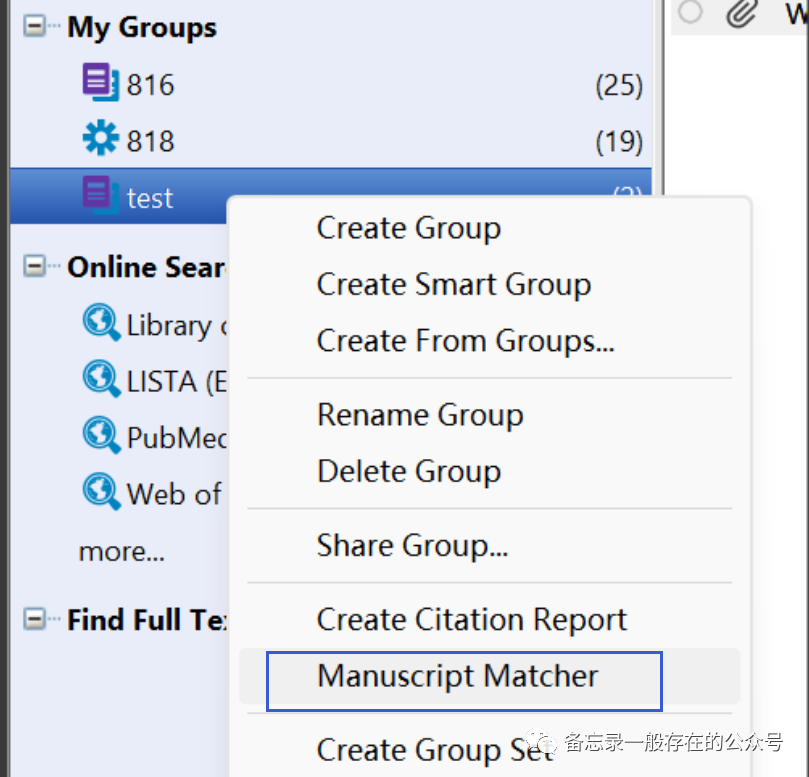
Task: Select Rename Group from context menu
Action: coord(420,414)
